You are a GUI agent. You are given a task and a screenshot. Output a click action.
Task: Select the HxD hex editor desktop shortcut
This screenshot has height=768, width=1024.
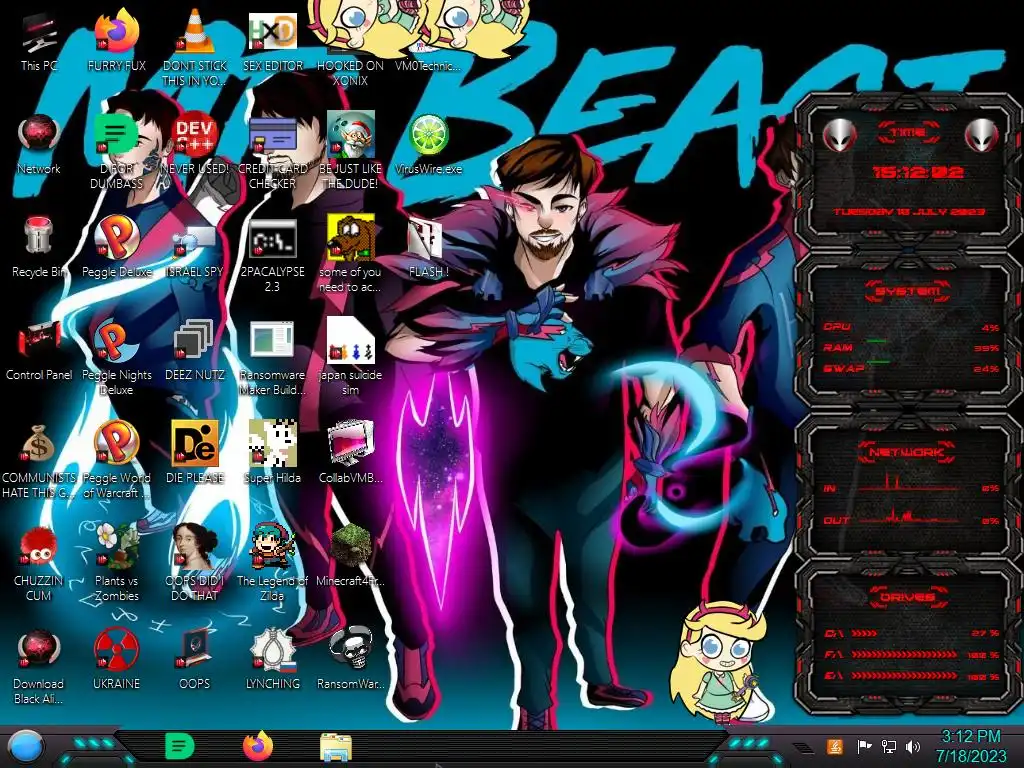click(x=272, y=42)
